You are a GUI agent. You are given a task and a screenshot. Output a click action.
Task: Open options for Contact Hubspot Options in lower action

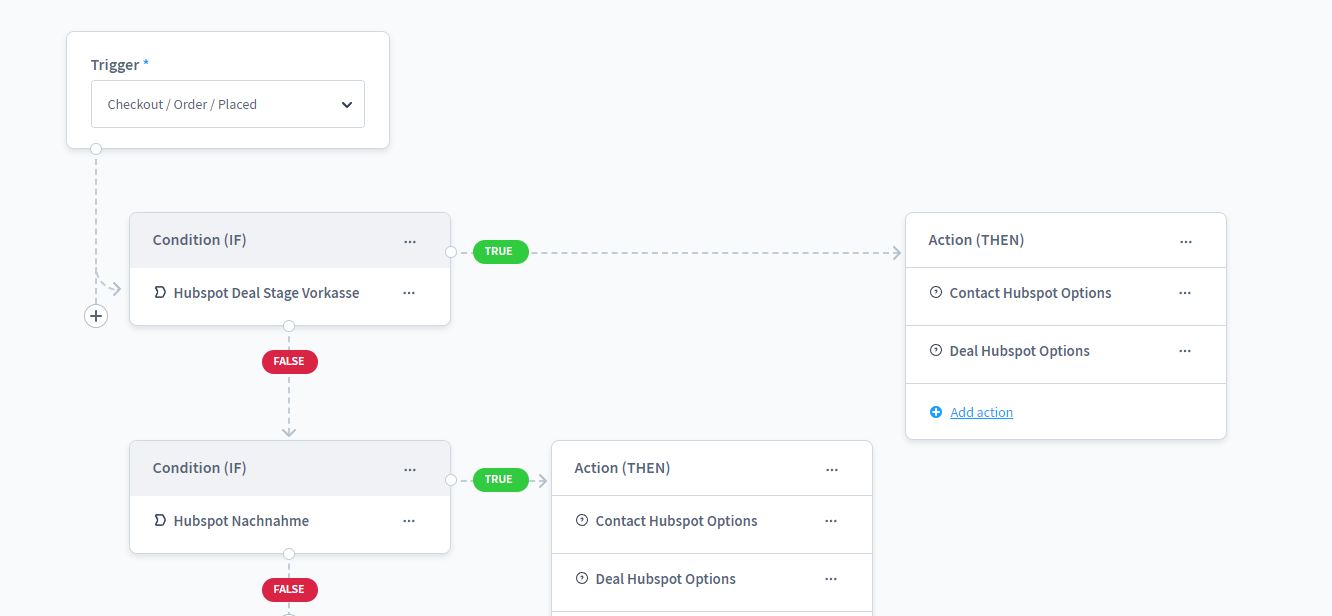coord(831,522)
